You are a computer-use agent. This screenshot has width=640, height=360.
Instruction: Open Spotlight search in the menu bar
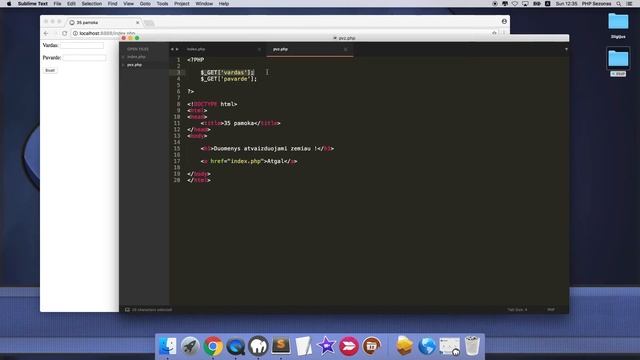tap(619, 4)
